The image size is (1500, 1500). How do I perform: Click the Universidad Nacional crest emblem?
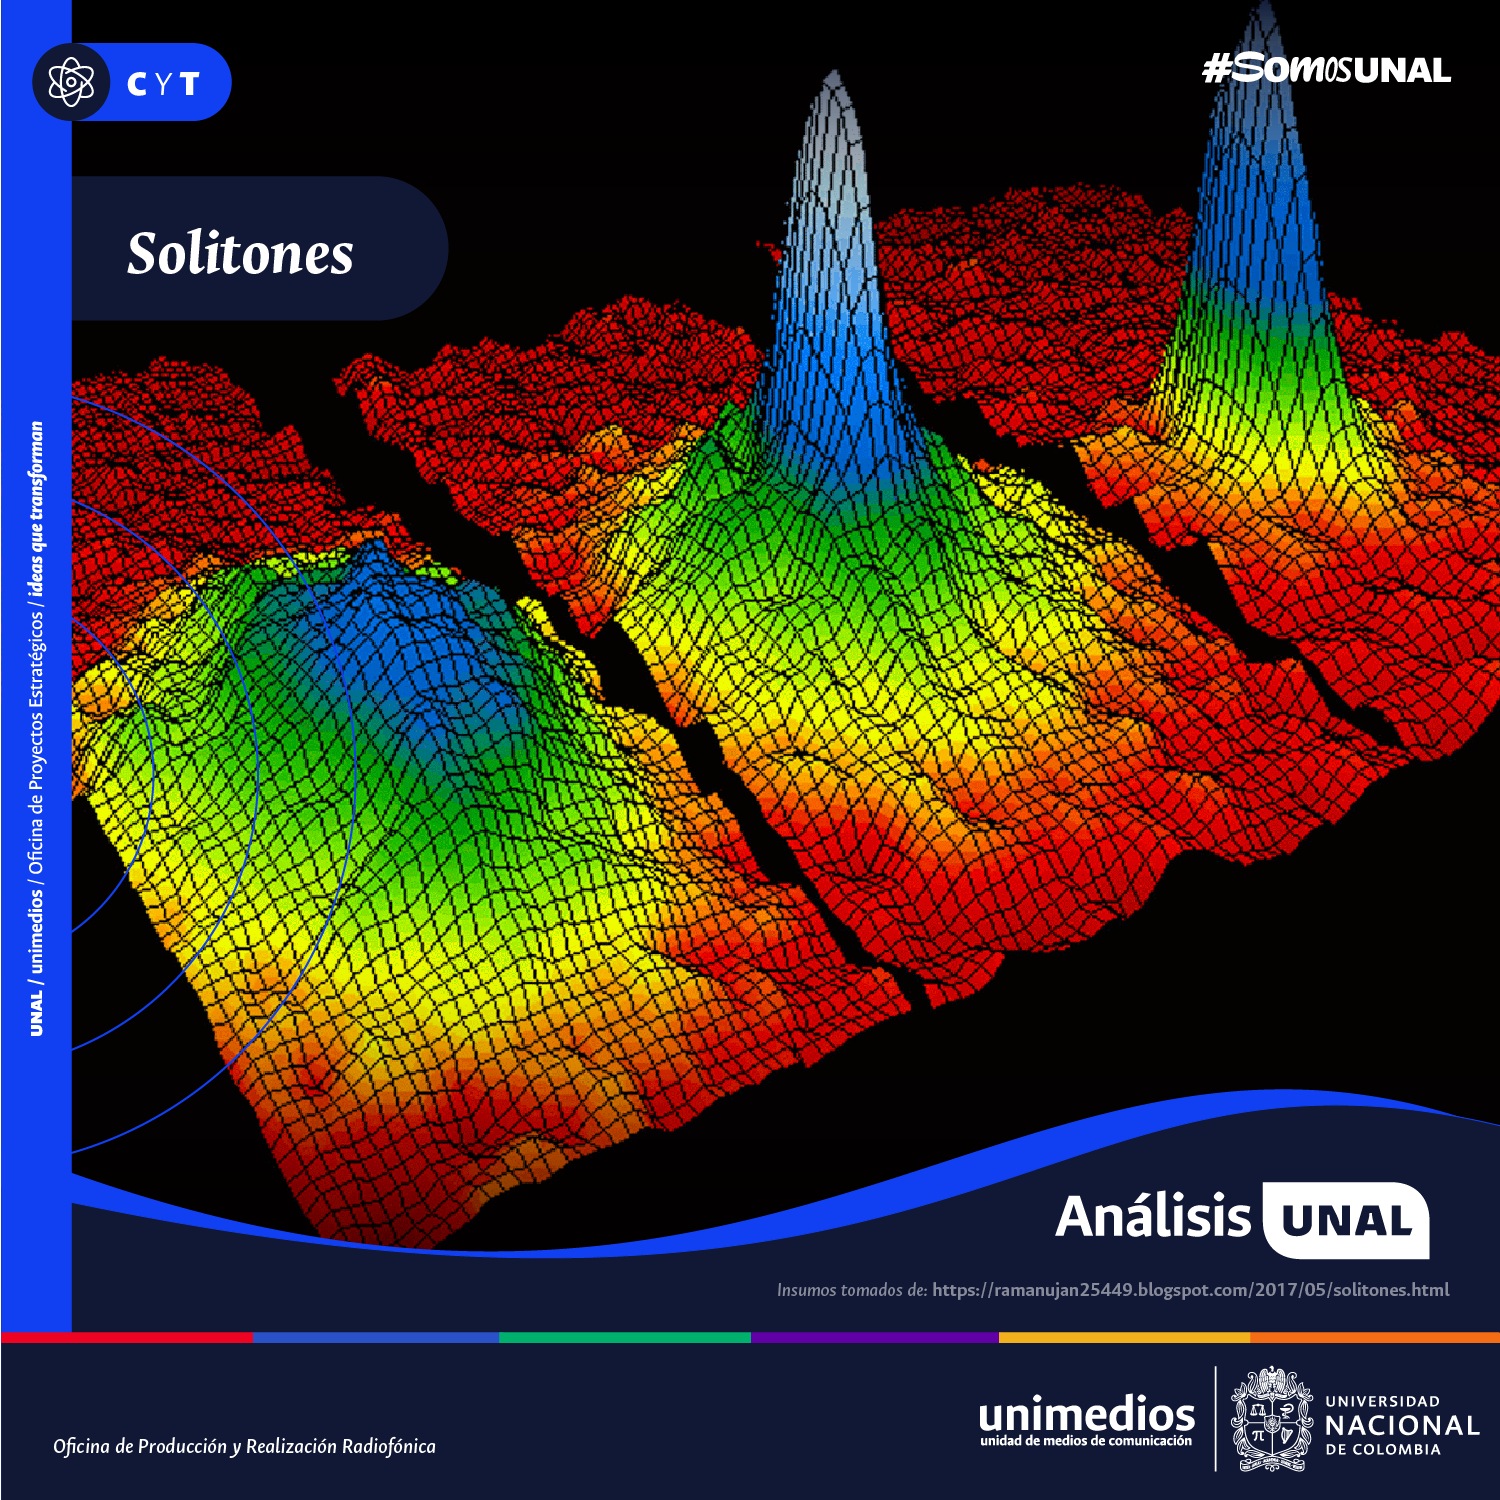[1270, 1420]
